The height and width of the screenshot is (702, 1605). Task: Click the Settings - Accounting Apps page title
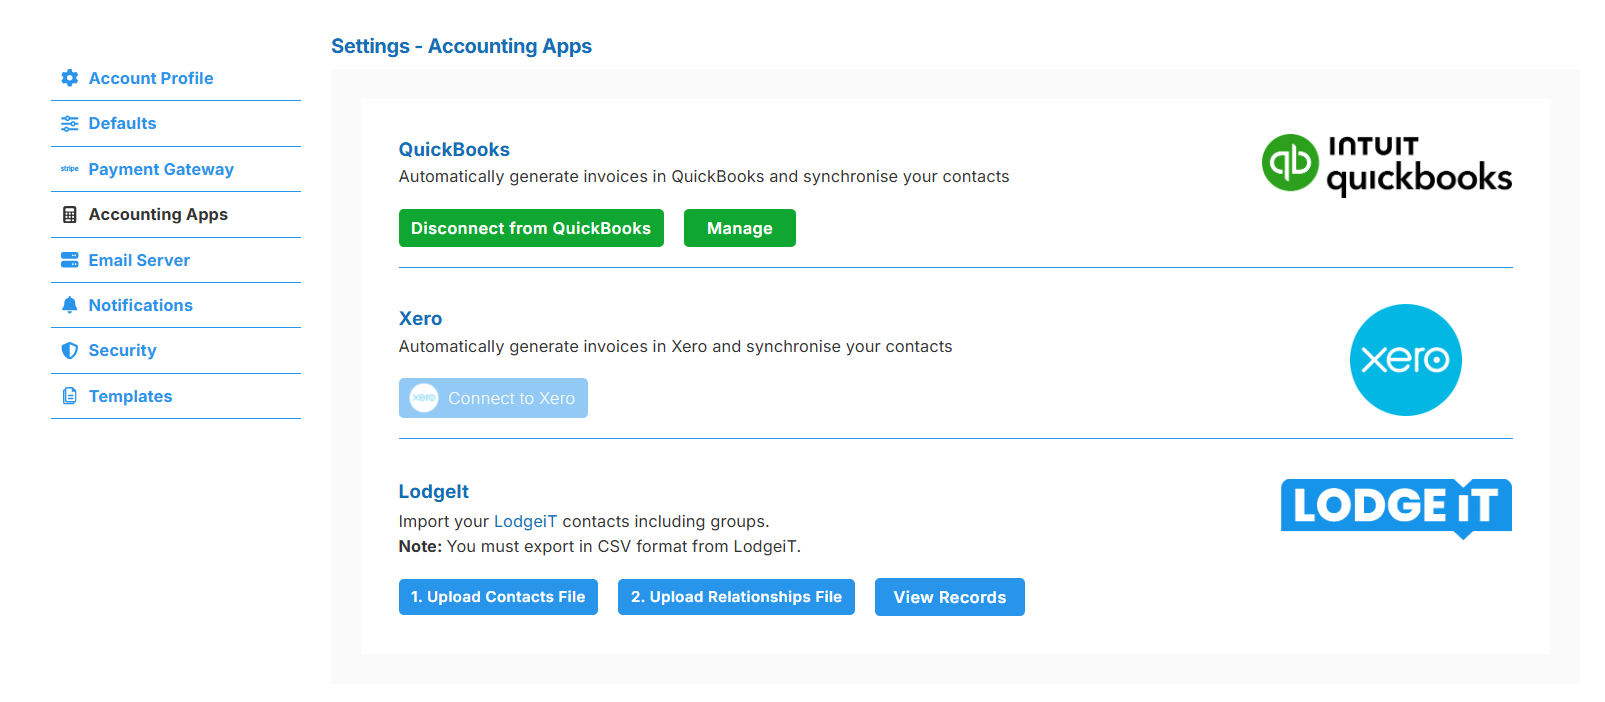click(461, 46)
